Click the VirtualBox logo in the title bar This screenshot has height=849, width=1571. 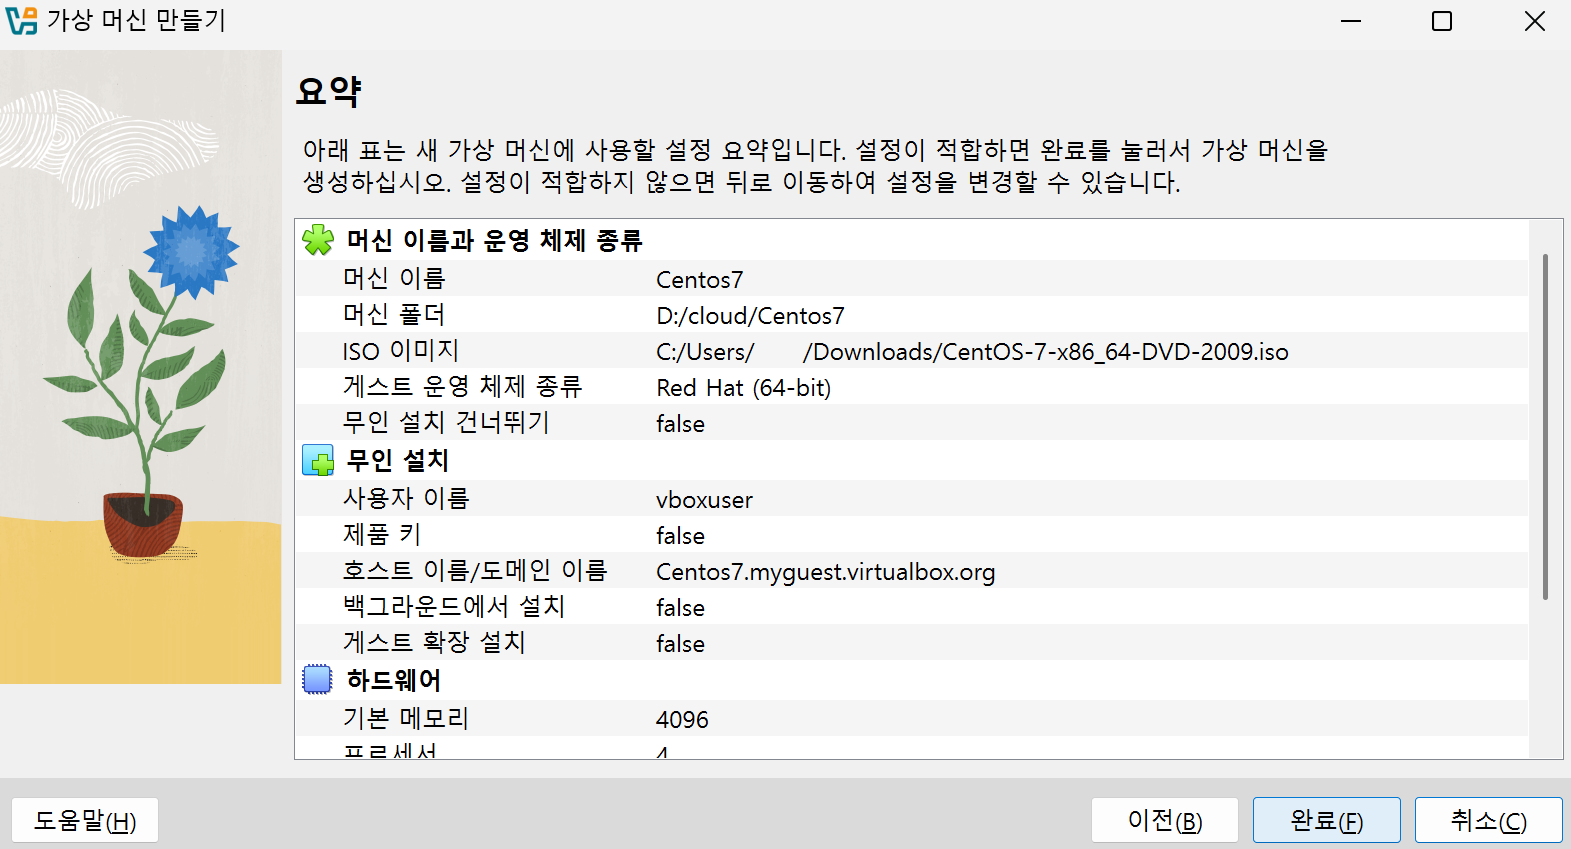click(21, 20)
